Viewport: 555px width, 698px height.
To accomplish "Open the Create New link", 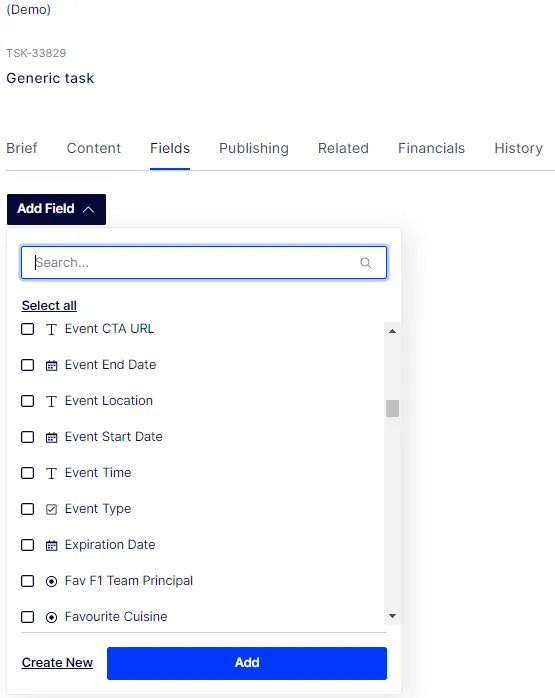I will coord(57,663).
